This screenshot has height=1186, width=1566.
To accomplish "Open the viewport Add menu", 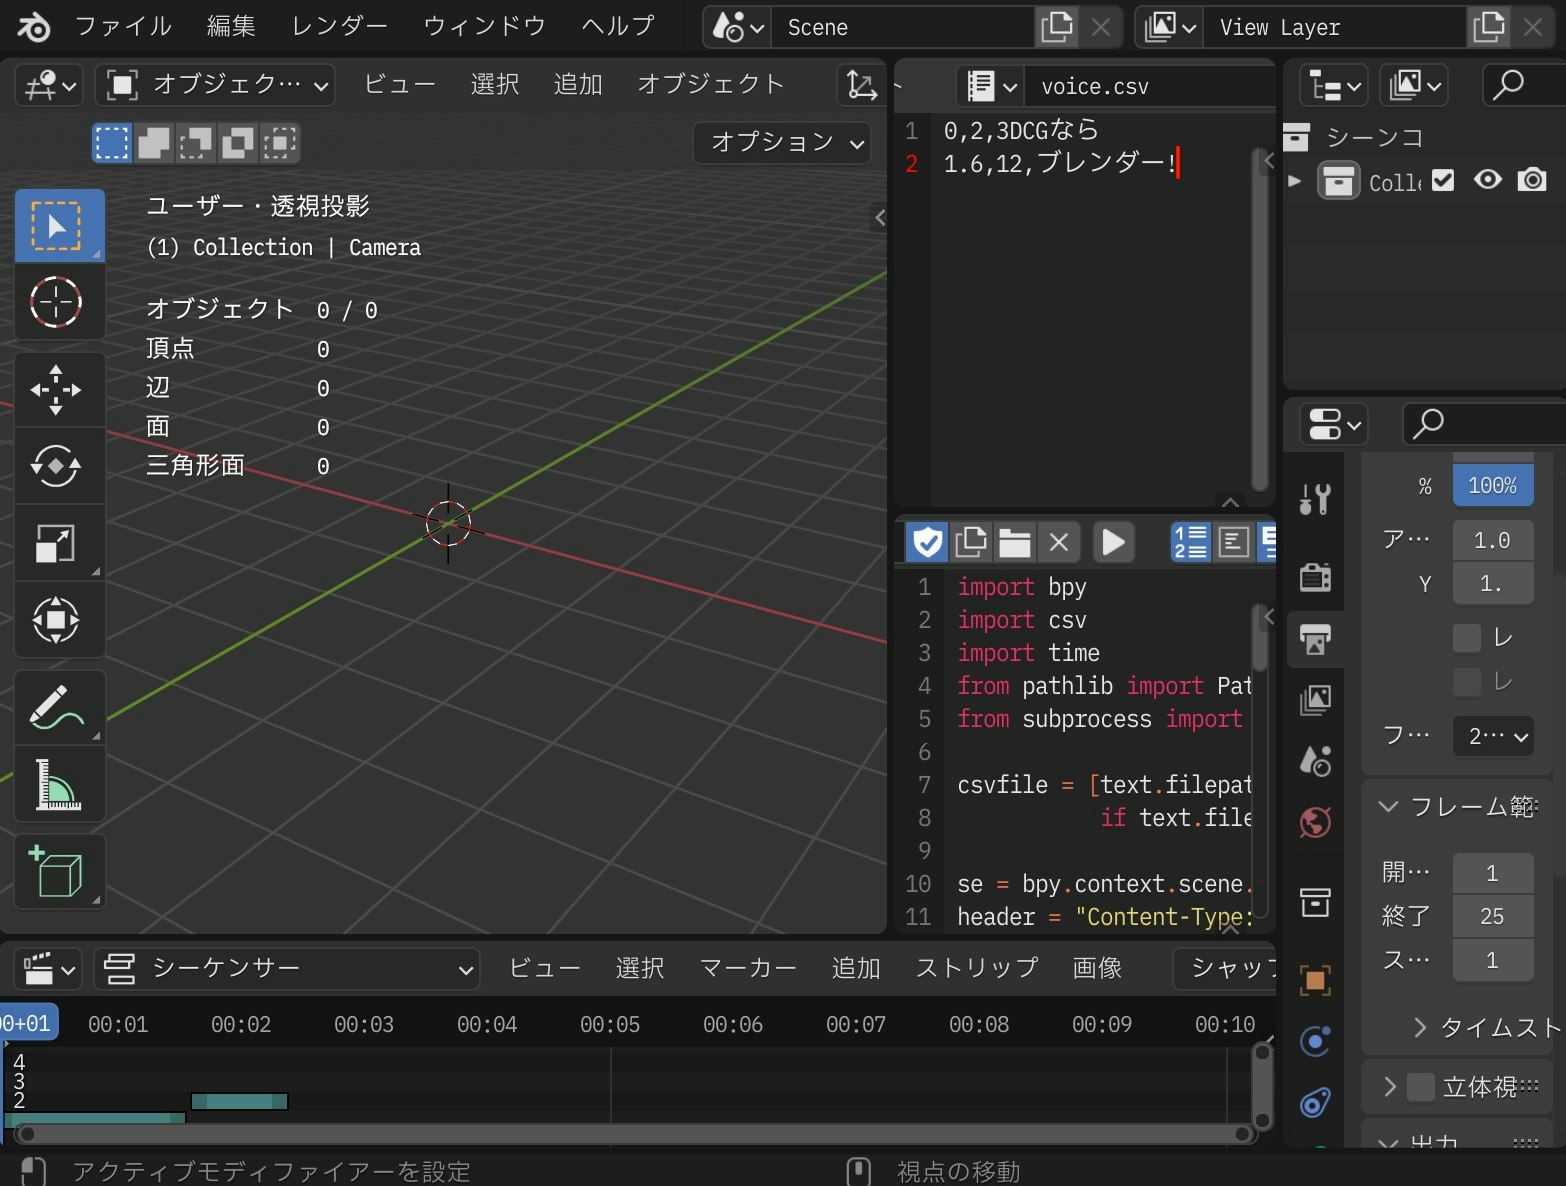I will click(x=578, y=85).
